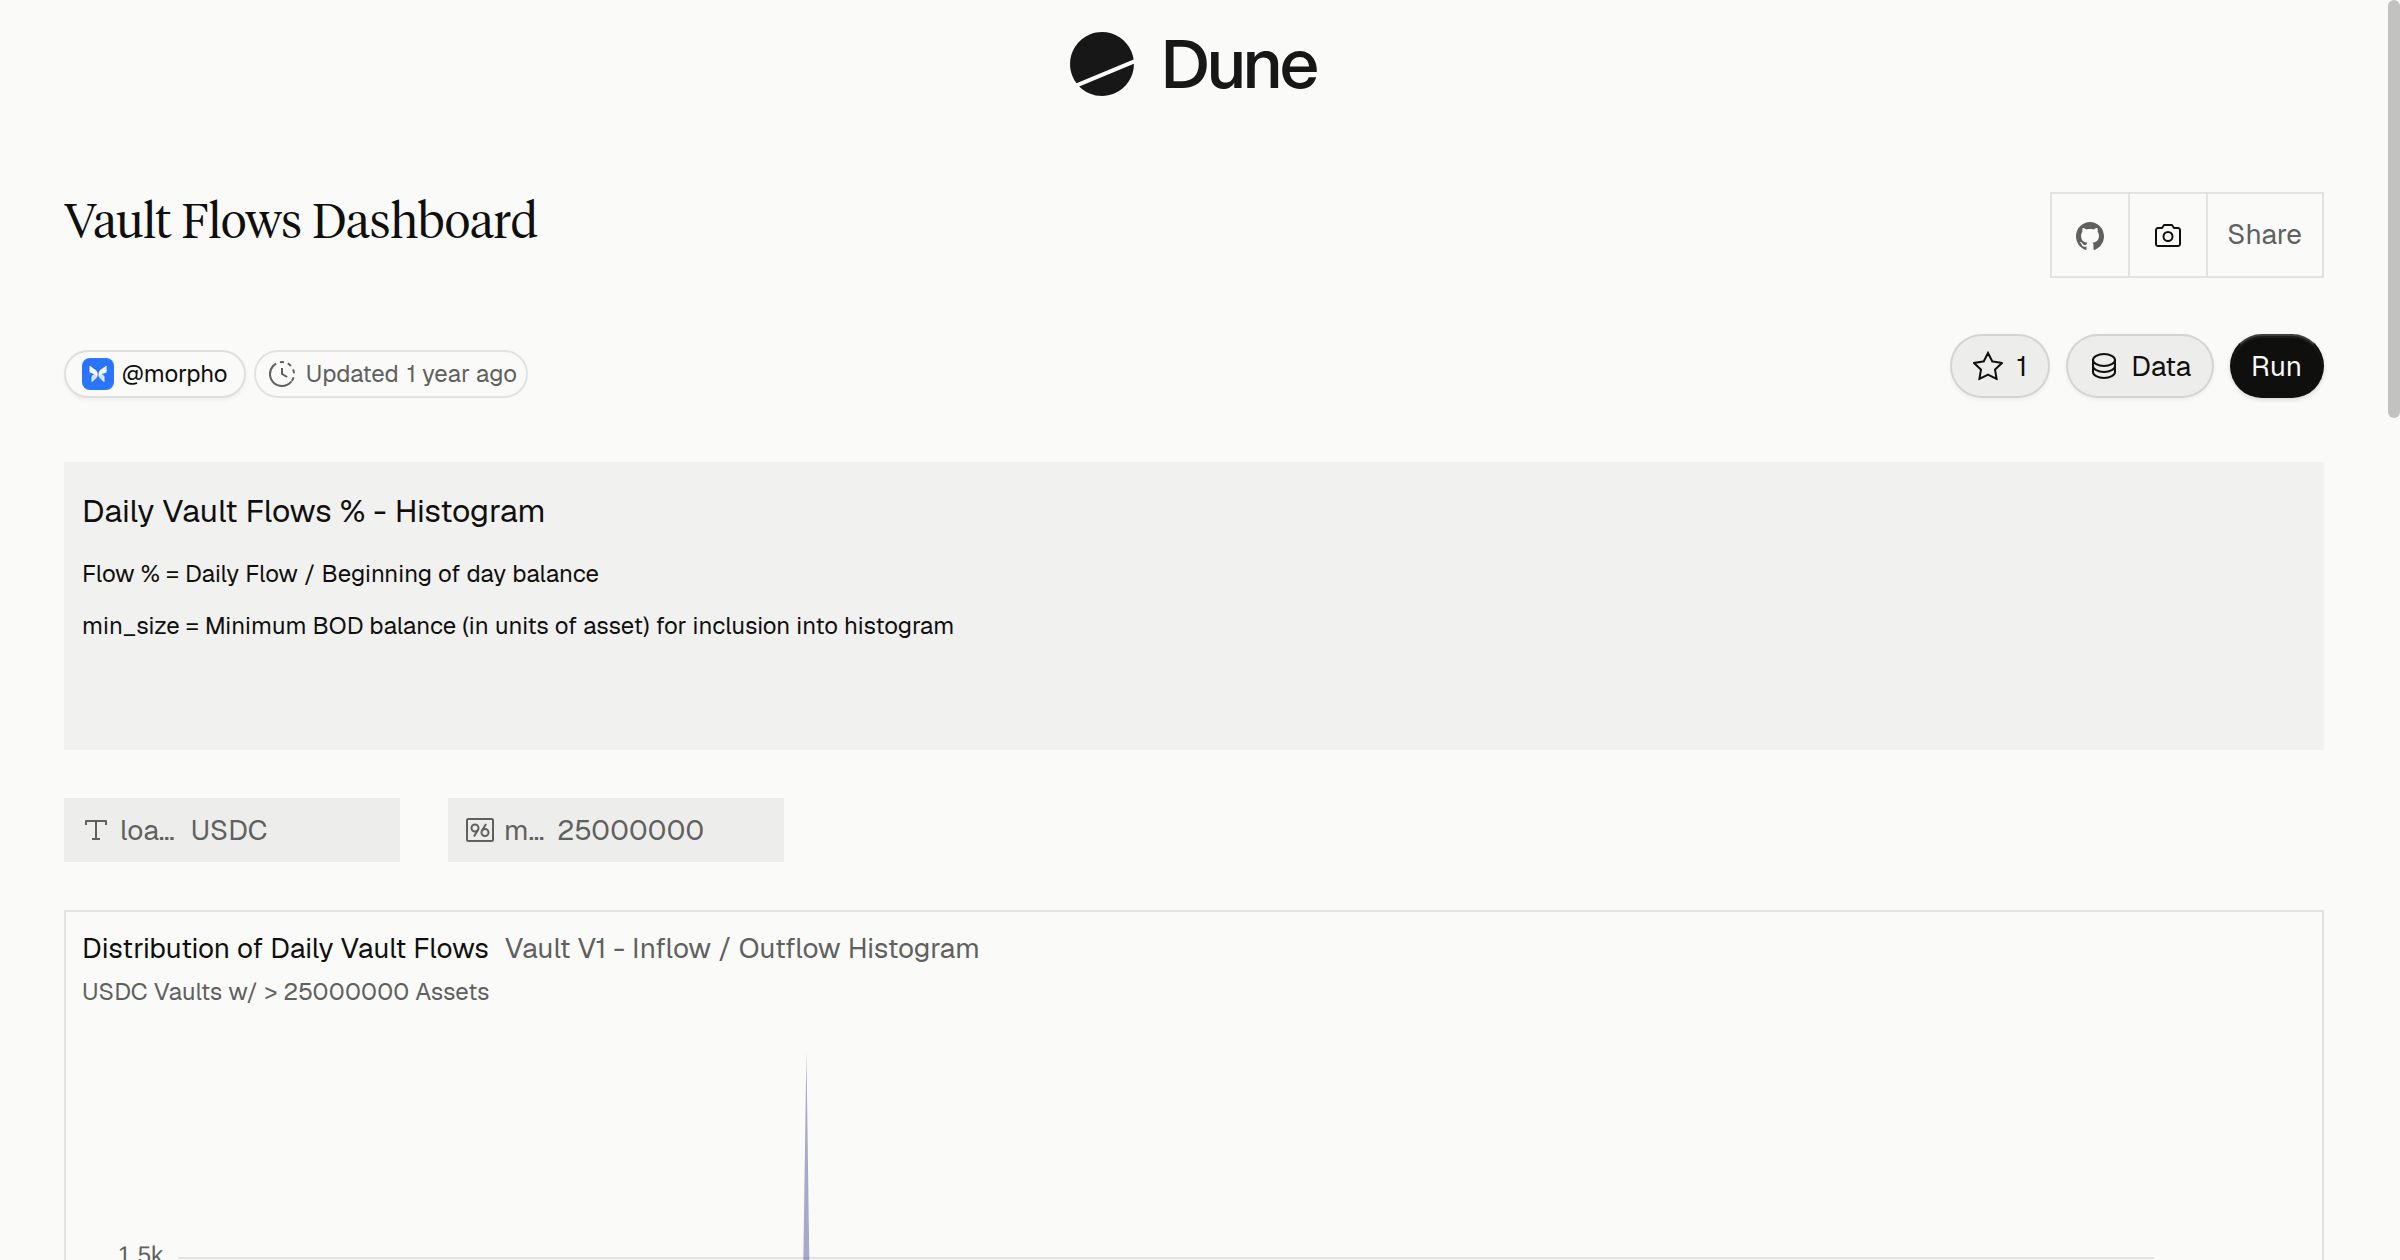
Task: Open the Data button
Action: (2140, 366)
